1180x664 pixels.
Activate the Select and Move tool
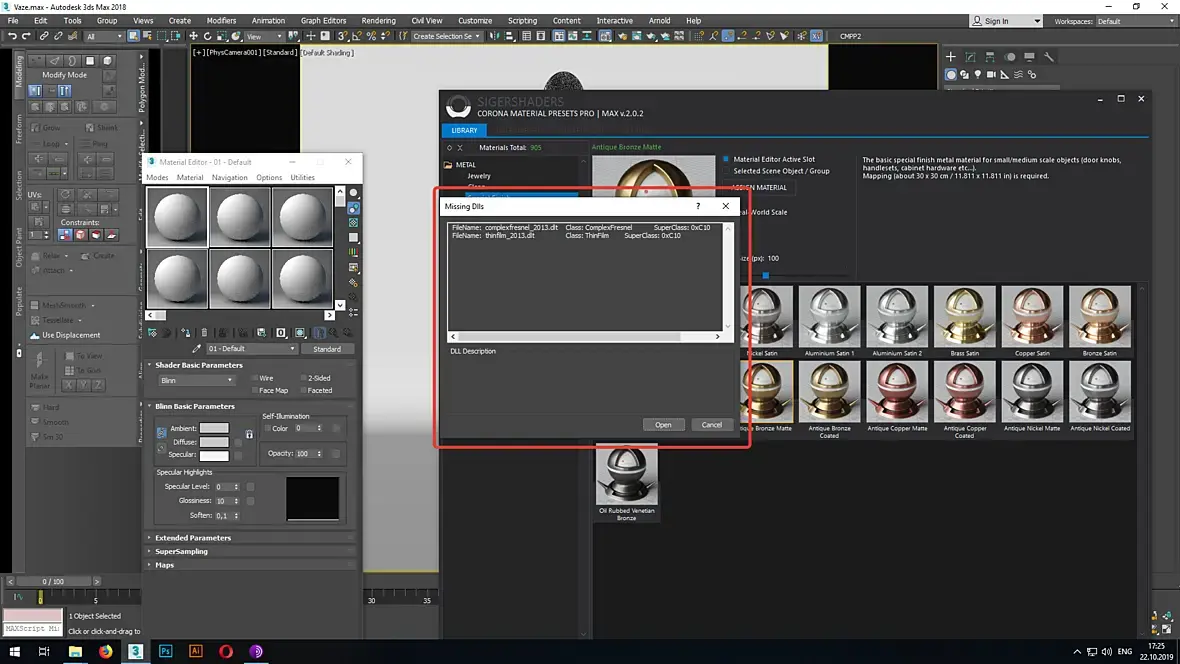pyautogui.click(x=193, y=36)
